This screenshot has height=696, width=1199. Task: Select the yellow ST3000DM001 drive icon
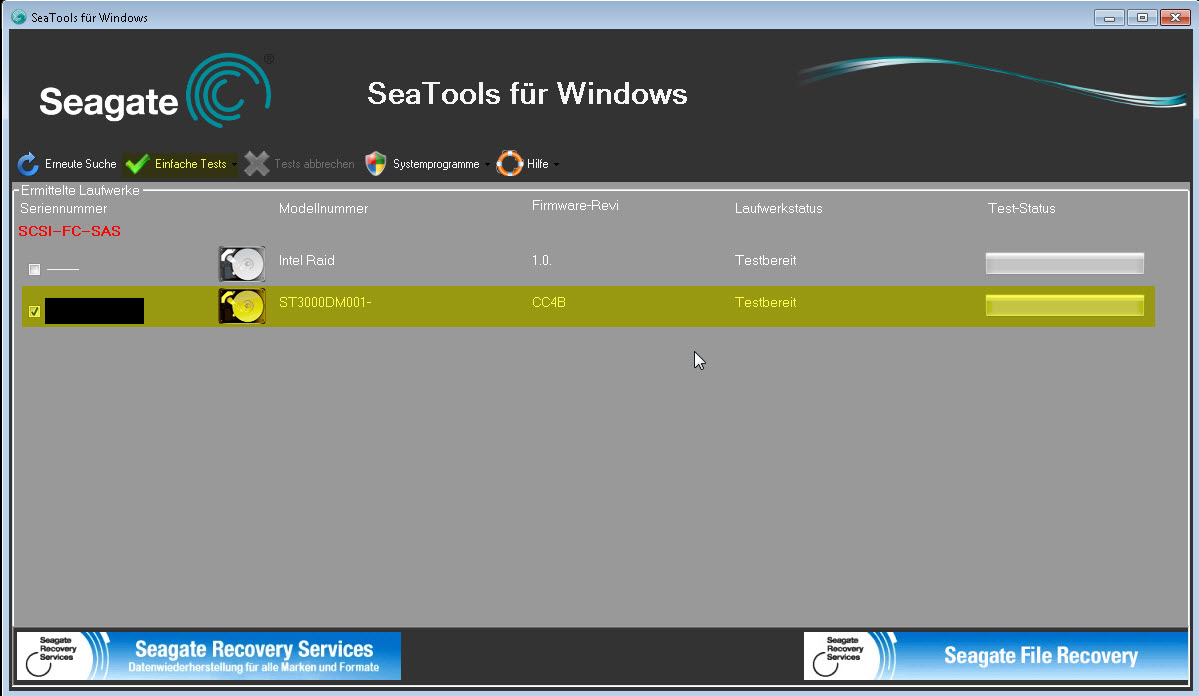pos(242,306)
